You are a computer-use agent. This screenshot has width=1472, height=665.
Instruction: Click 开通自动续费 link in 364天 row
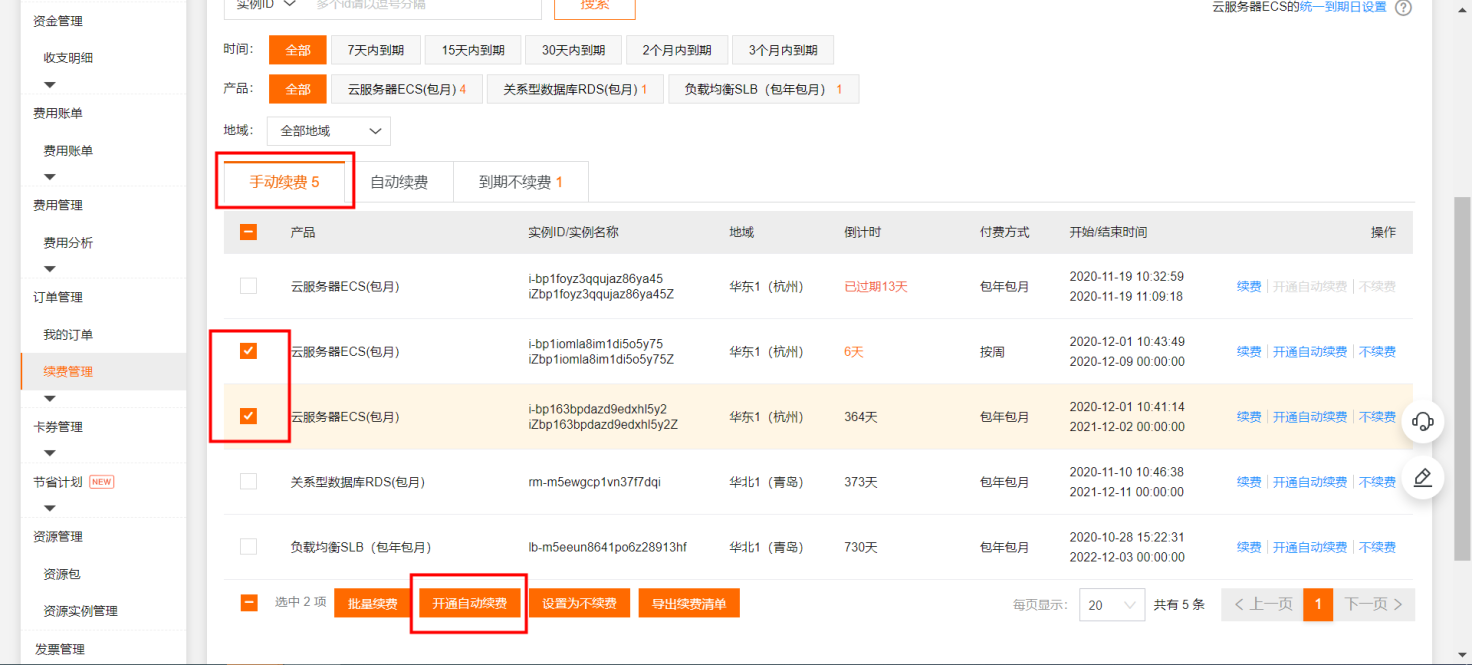click(1310, 416)
